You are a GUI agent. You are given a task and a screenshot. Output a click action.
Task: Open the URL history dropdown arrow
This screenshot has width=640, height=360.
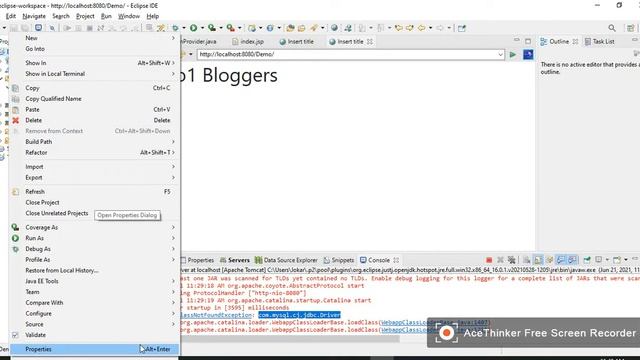point(500,54)
